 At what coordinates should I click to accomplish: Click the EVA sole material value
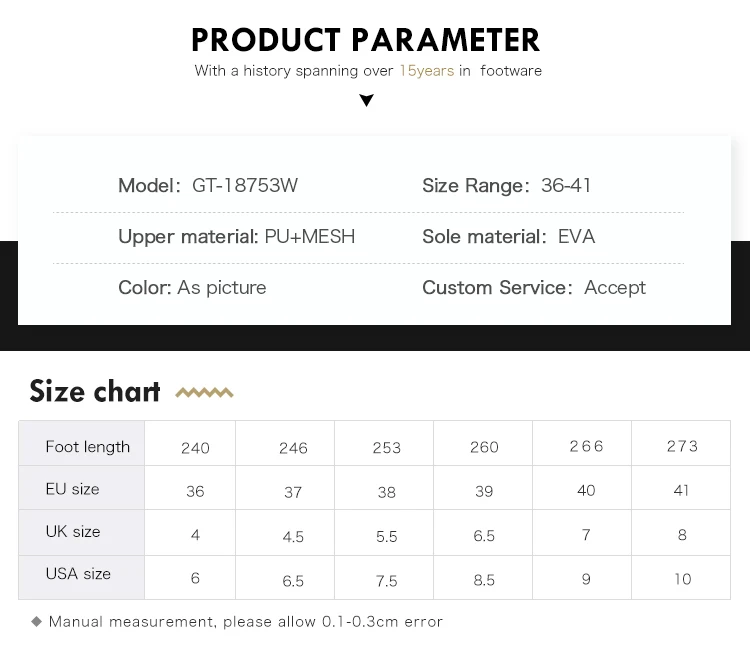click(x=576, y=237)
